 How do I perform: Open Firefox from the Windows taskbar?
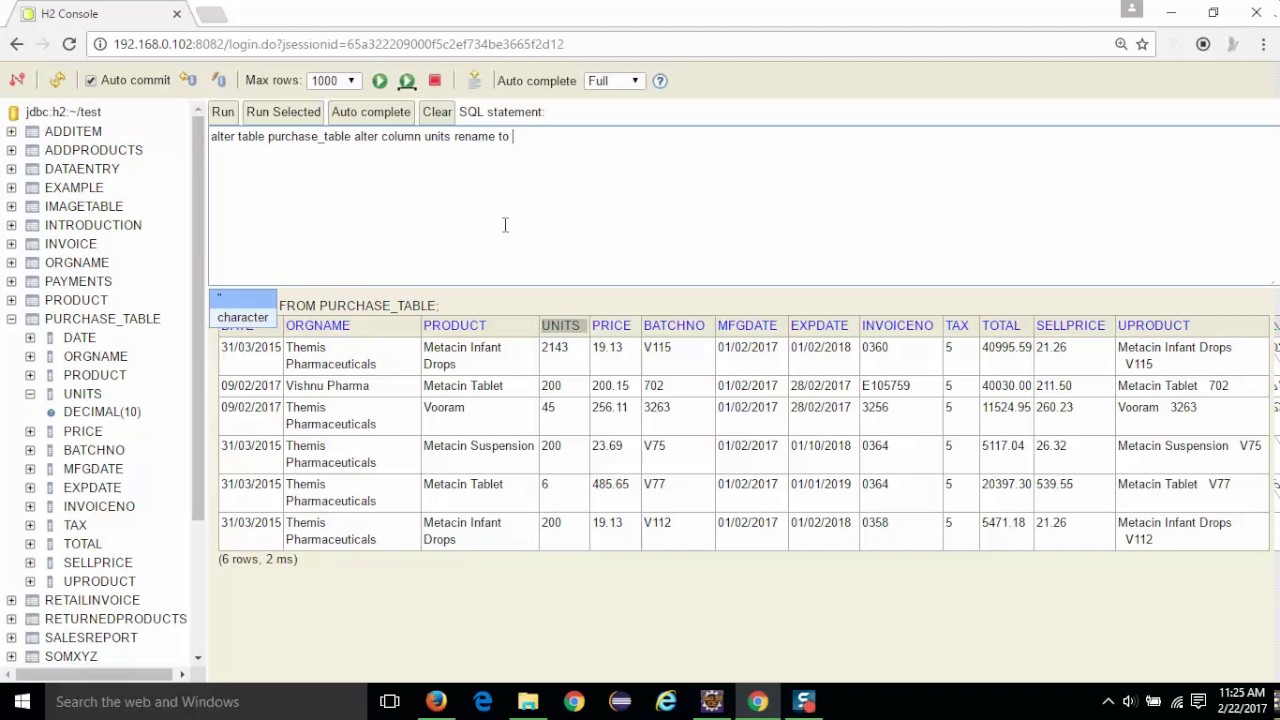point(436,702)
